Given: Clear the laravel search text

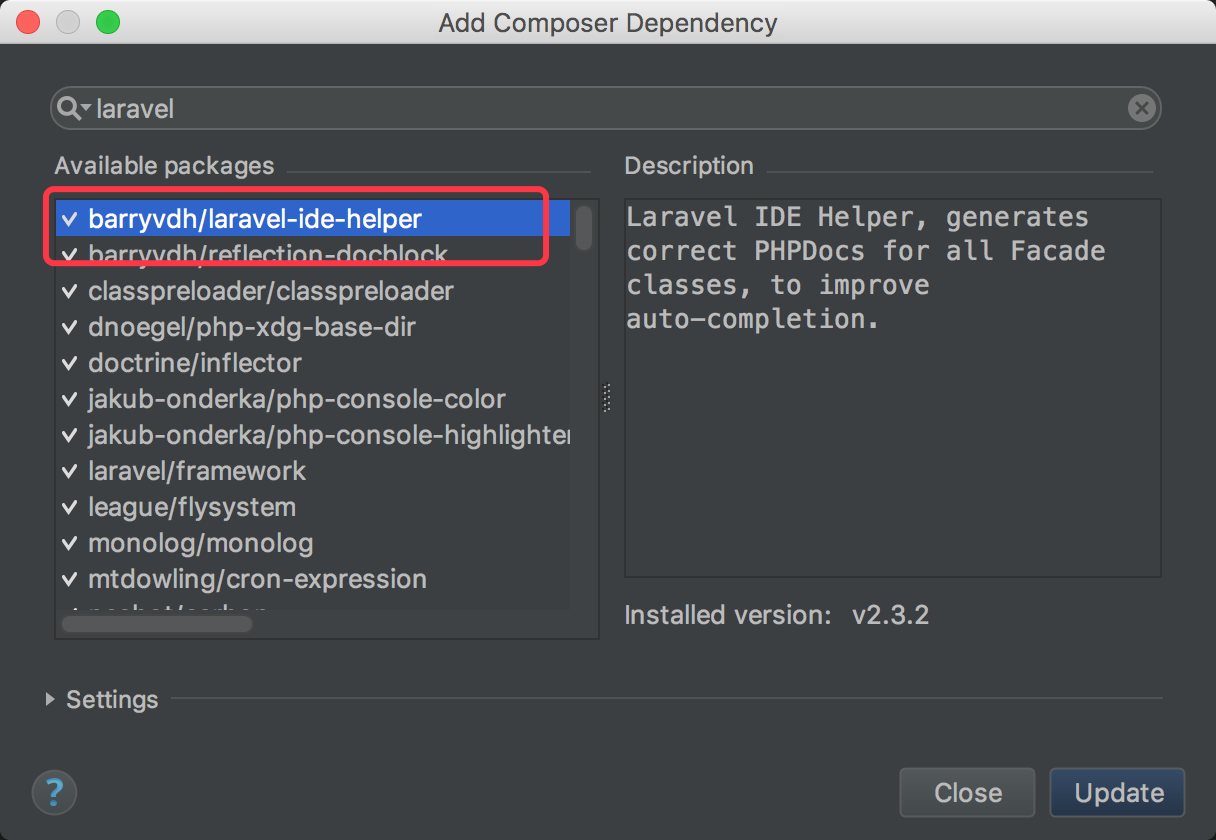Looking at the screenshot, I should [x=1142, y=108].
